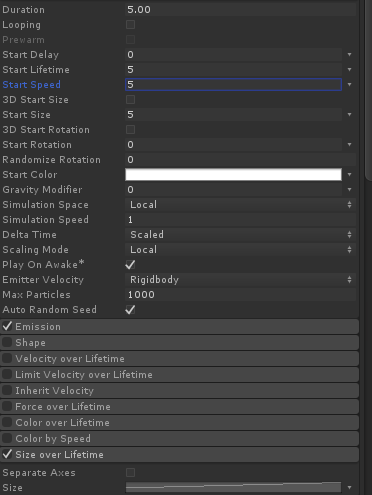This screenshot has height=495, width=372.
Task: Open Start Size mode arrow menu
Action: tap(349, 115)
